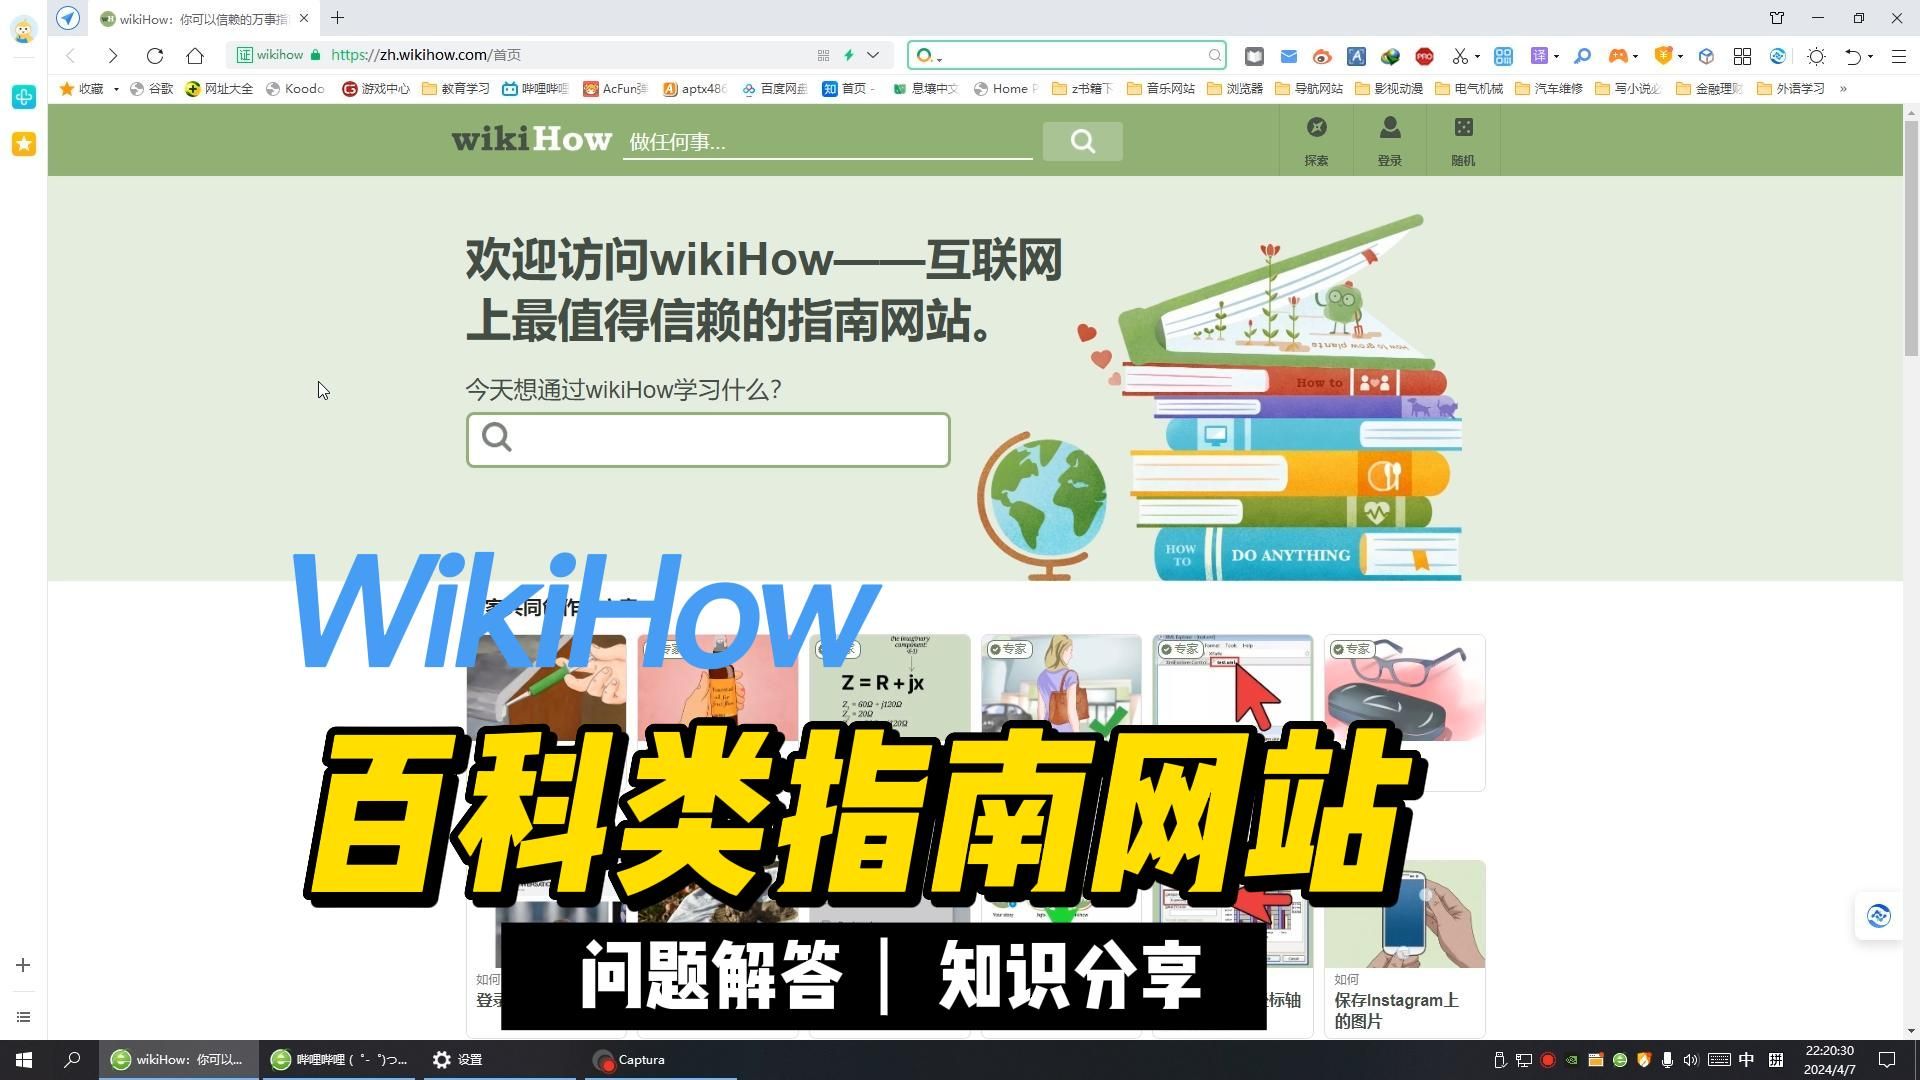Open the Weibo extension icon
The height and width of the screenshot is (1080, 1920).
pyautogui.click(x=1322, y=56)
